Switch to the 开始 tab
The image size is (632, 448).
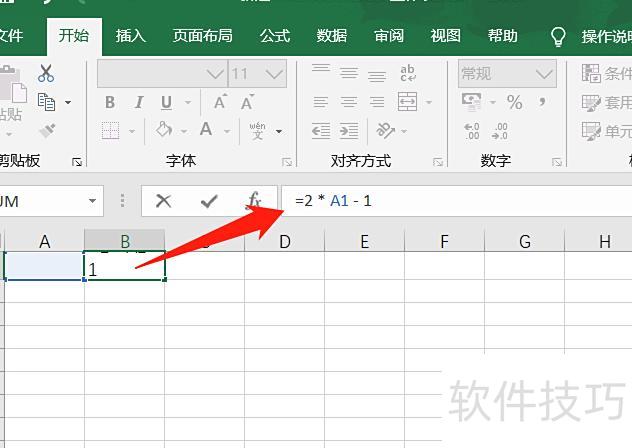pos(74,36)
